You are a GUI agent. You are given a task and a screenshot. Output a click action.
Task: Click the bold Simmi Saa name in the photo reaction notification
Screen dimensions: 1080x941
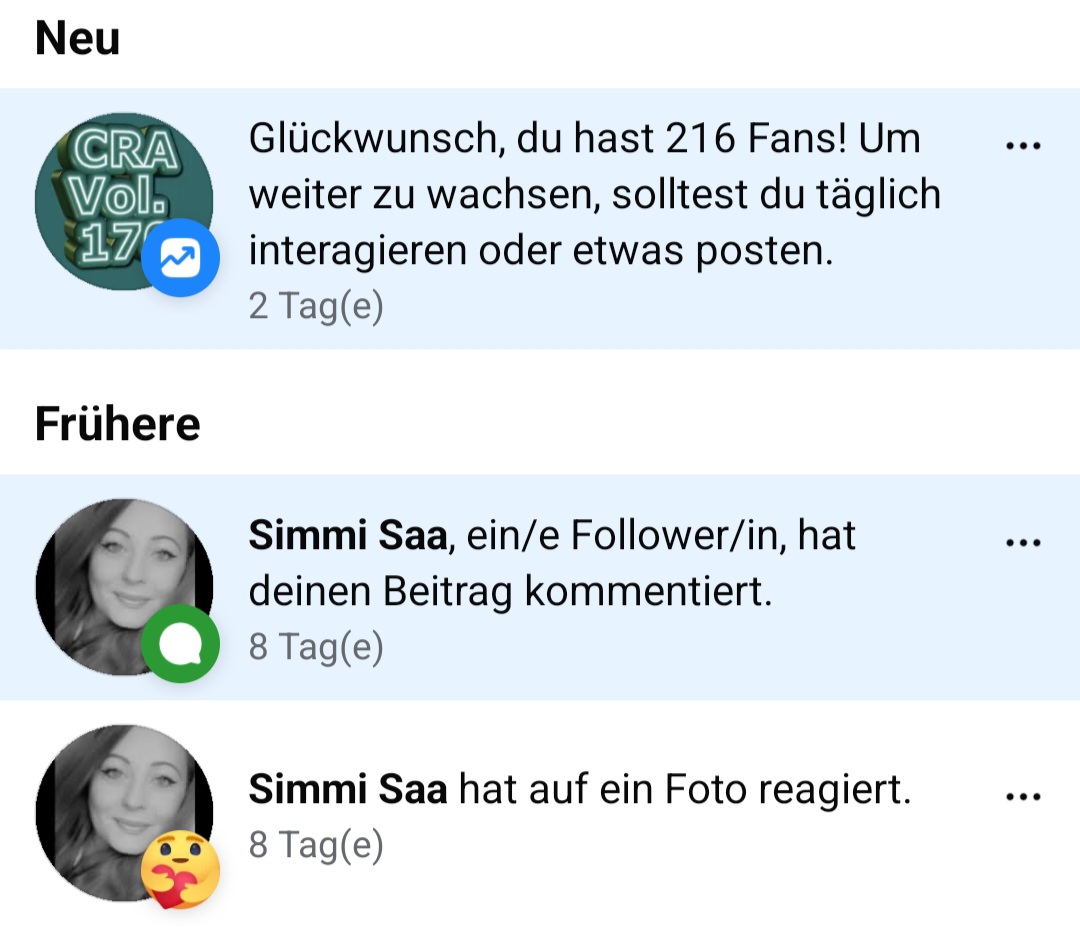click(347, 792)
